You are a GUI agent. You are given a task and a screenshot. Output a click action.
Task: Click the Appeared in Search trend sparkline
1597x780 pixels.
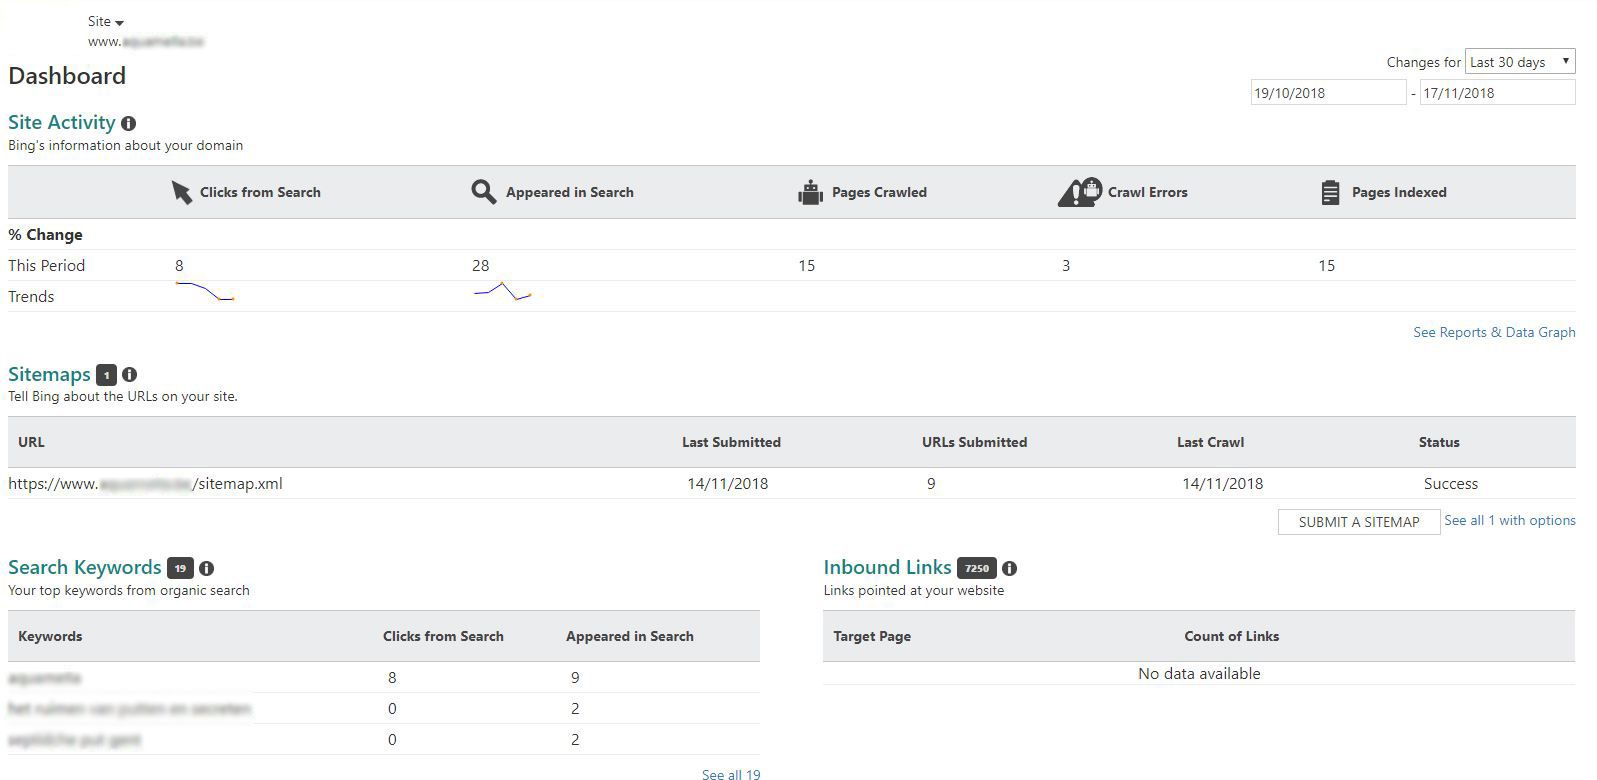(x=502, y=291)
